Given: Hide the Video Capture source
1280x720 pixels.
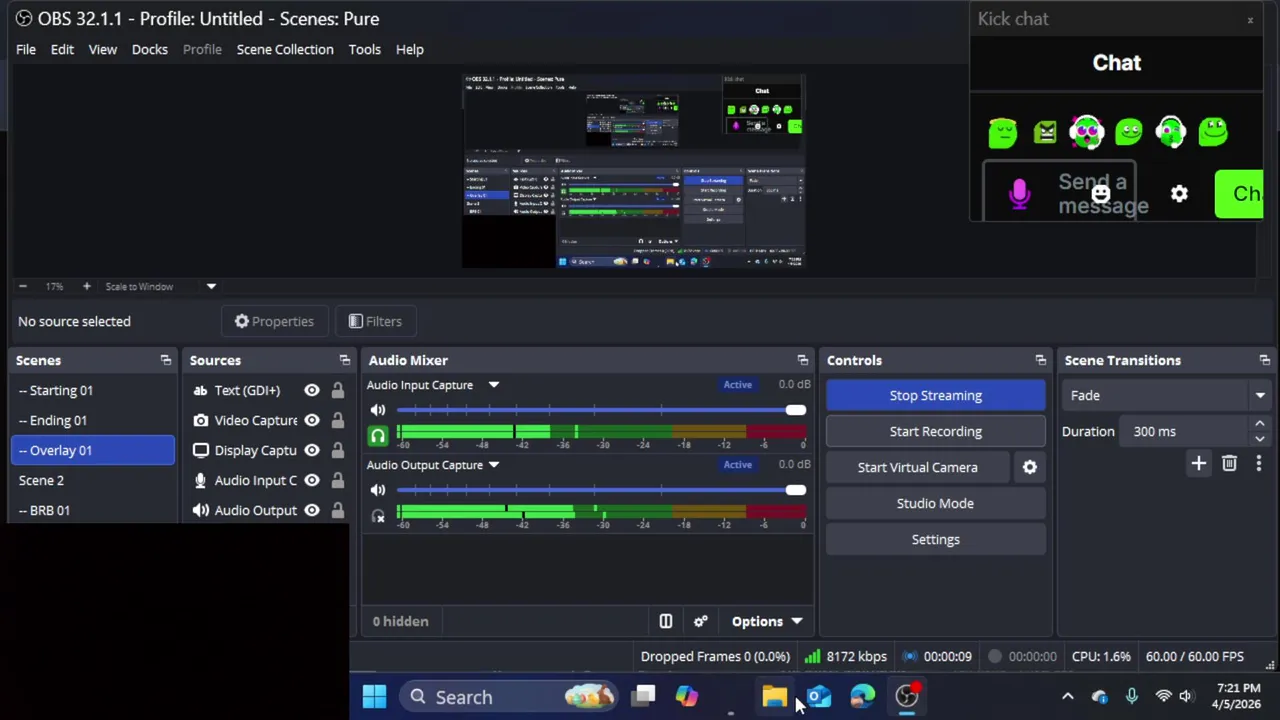Looking at the screenshot, I should (312, 420).
